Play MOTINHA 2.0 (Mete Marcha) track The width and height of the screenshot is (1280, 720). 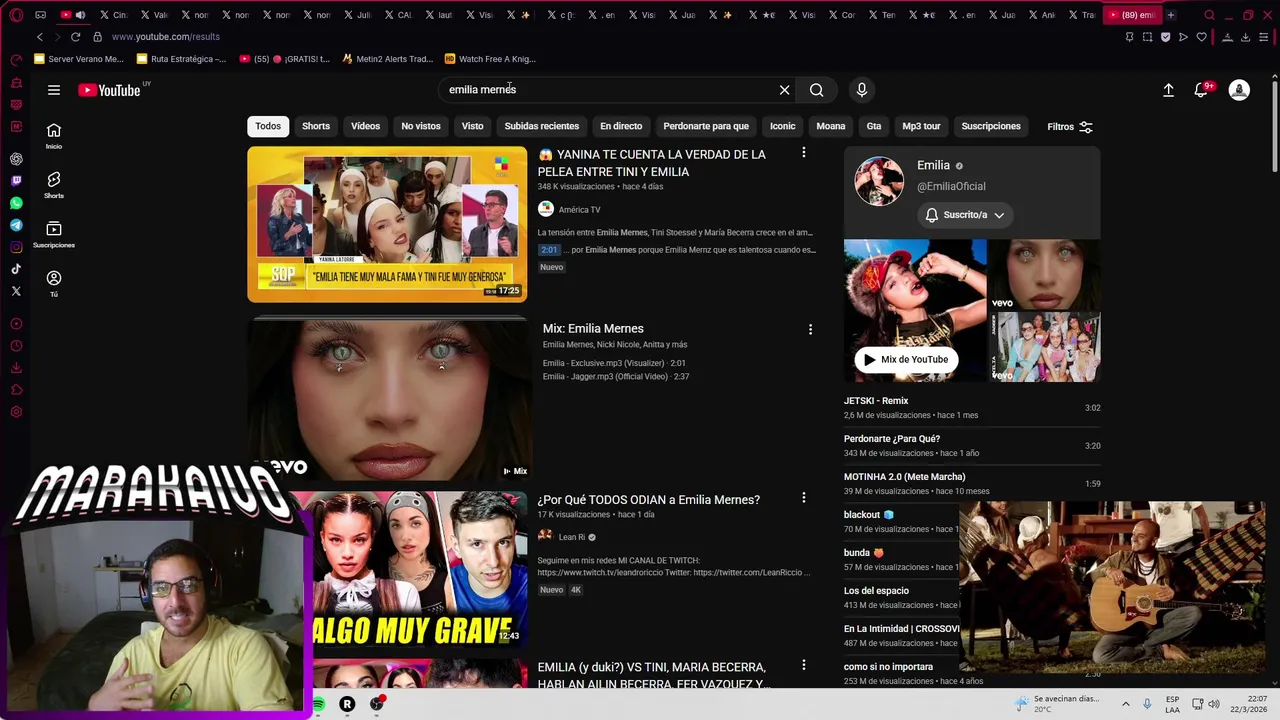972,483
